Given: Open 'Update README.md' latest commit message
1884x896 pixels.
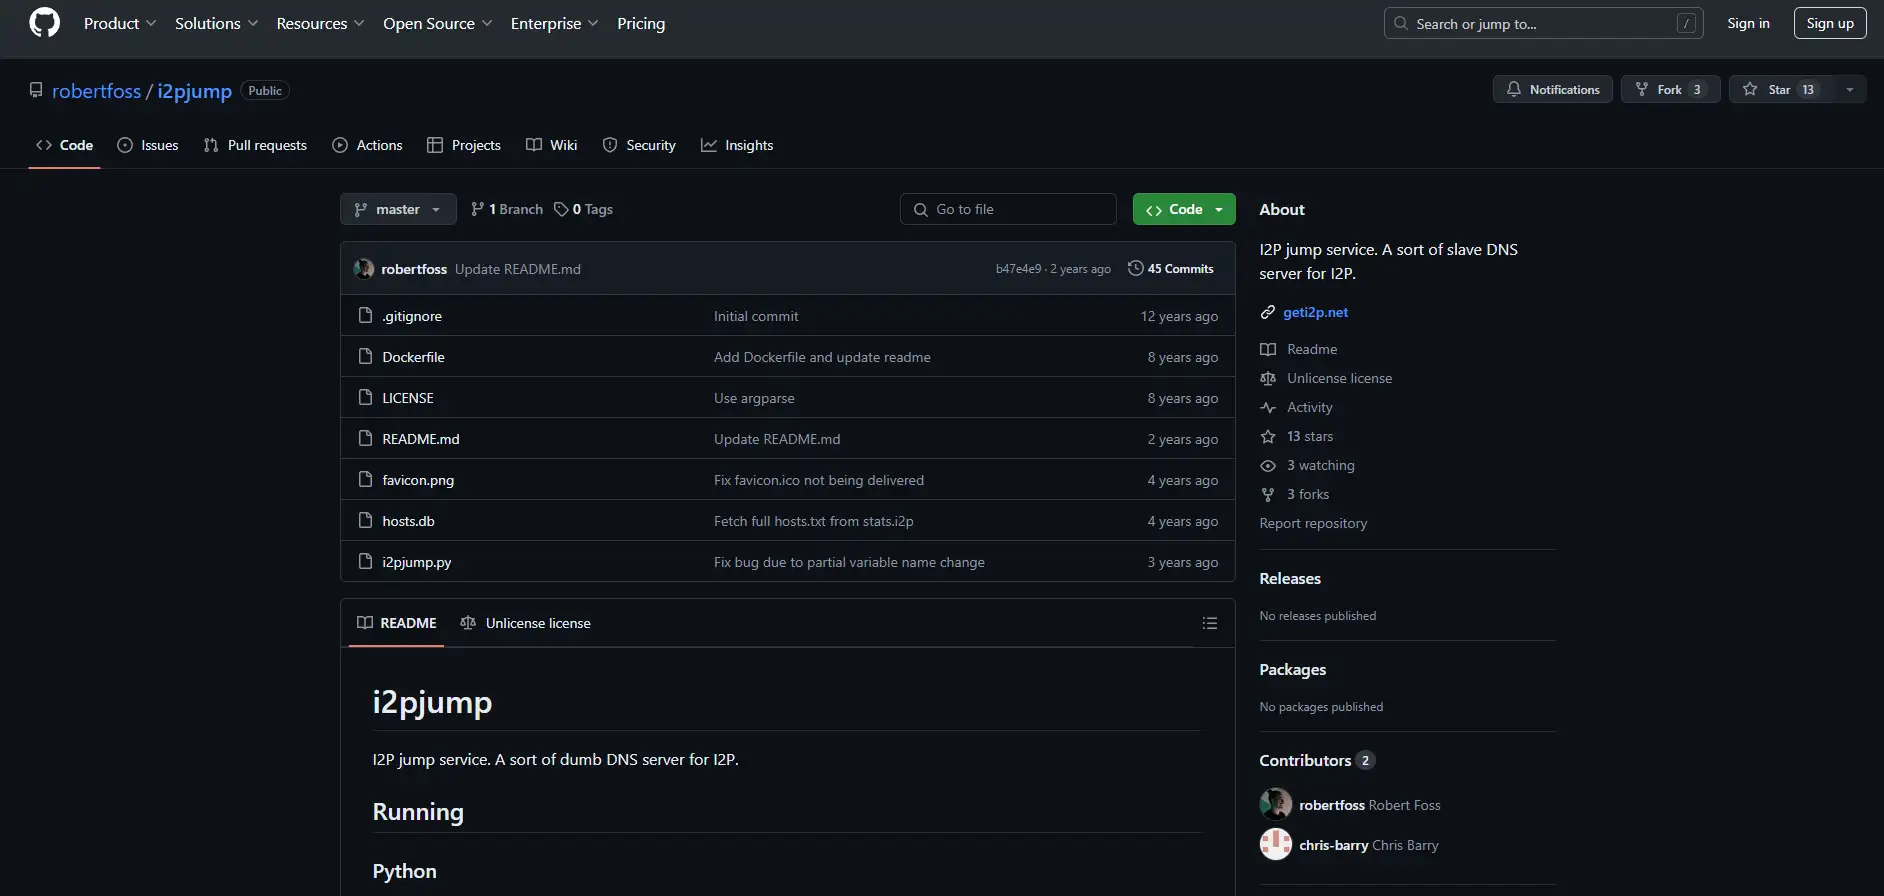Looking at the screenshot, I should pos(518,269).
